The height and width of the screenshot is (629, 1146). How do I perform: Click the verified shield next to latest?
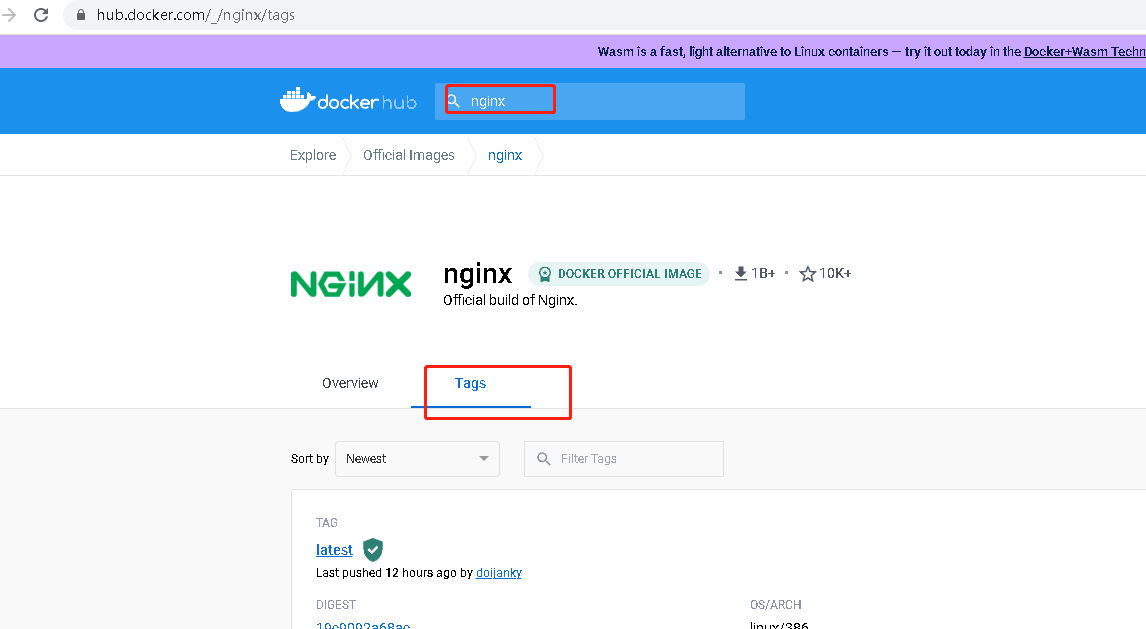373,549
